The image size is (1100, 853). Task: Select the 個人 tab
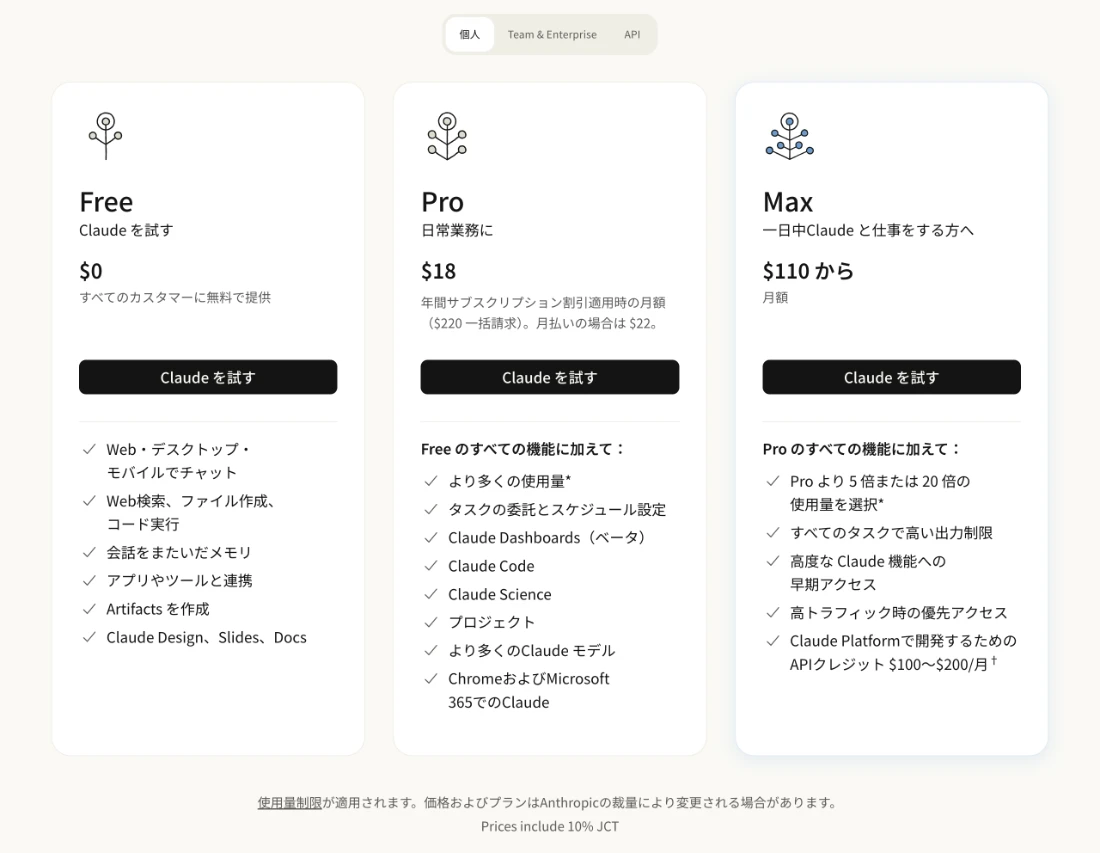click(469, 34)
